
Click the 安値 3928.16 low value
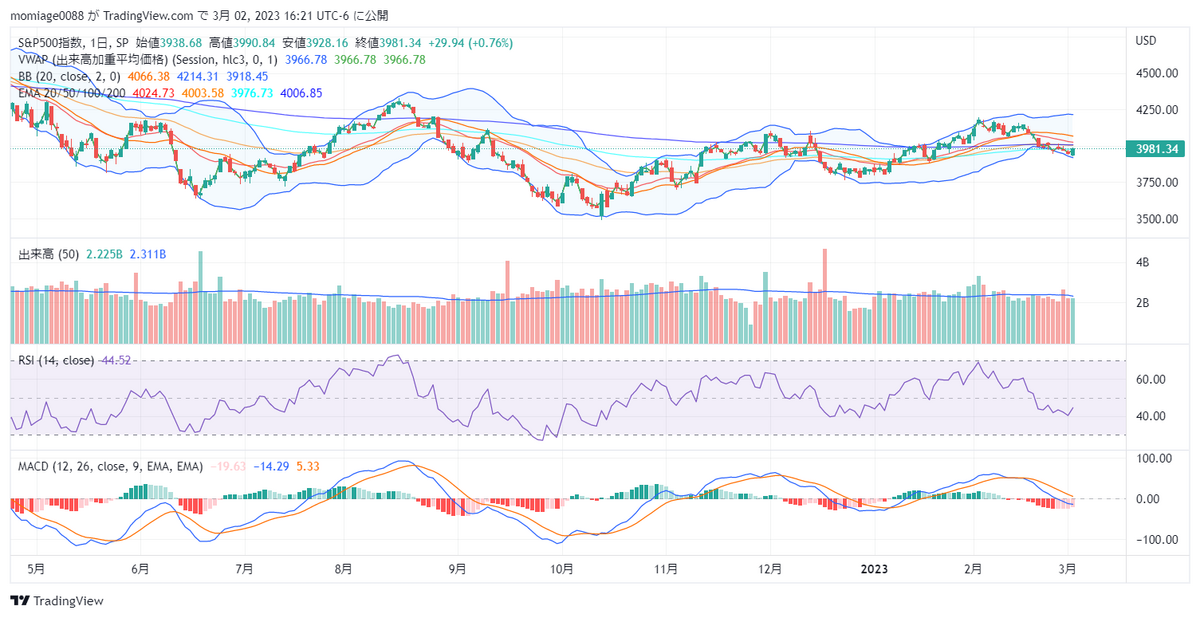point(314,43)
